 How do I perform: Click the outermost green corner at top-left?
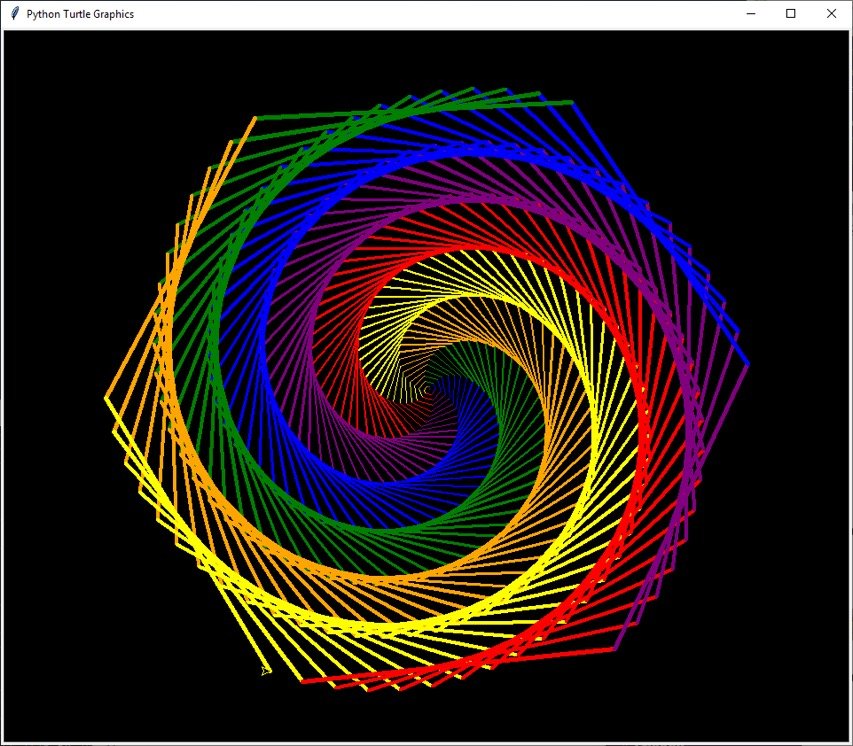pyautogui.click(x=254, y=118)
